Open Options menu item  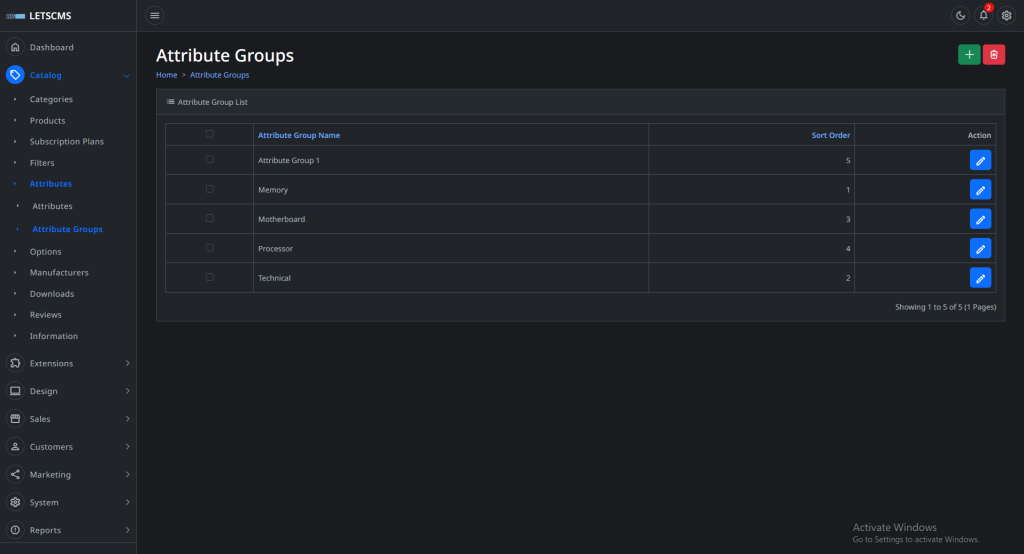click(45, 252)
